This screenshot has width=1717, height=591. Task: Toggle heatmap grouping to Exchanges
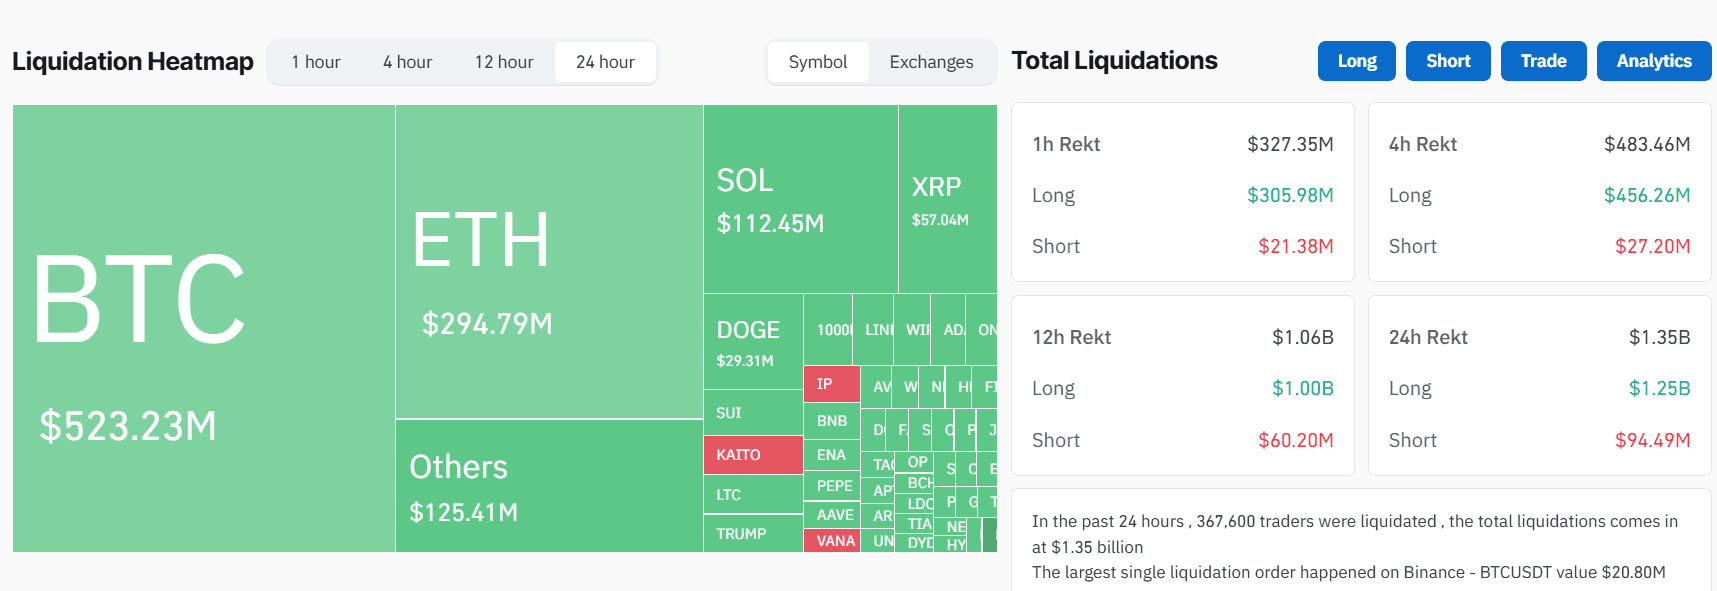[930, 61]
